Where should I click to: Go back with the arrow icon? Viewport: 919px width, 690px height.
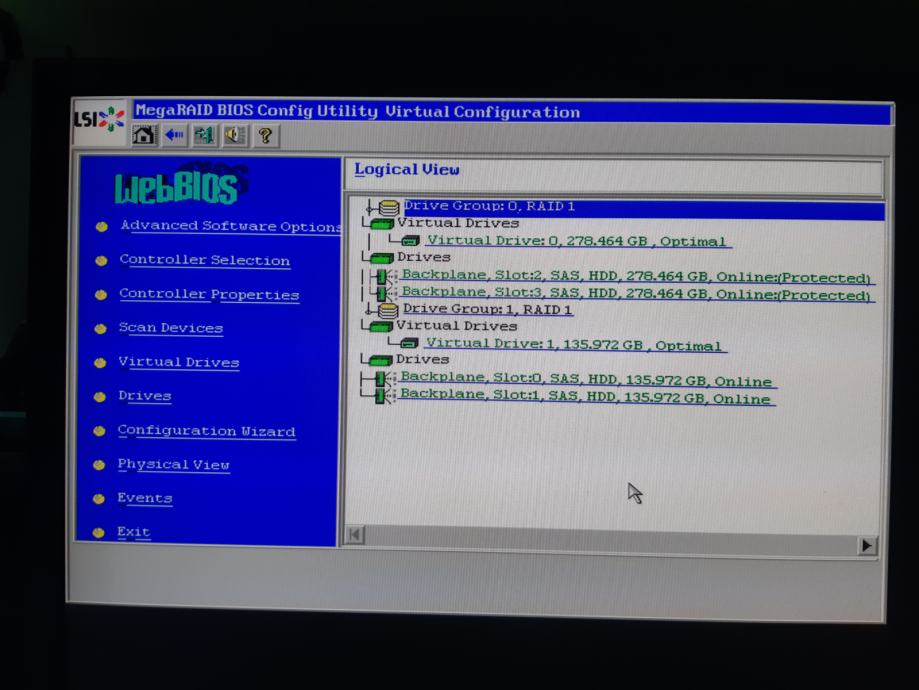(x=174, y=136)
